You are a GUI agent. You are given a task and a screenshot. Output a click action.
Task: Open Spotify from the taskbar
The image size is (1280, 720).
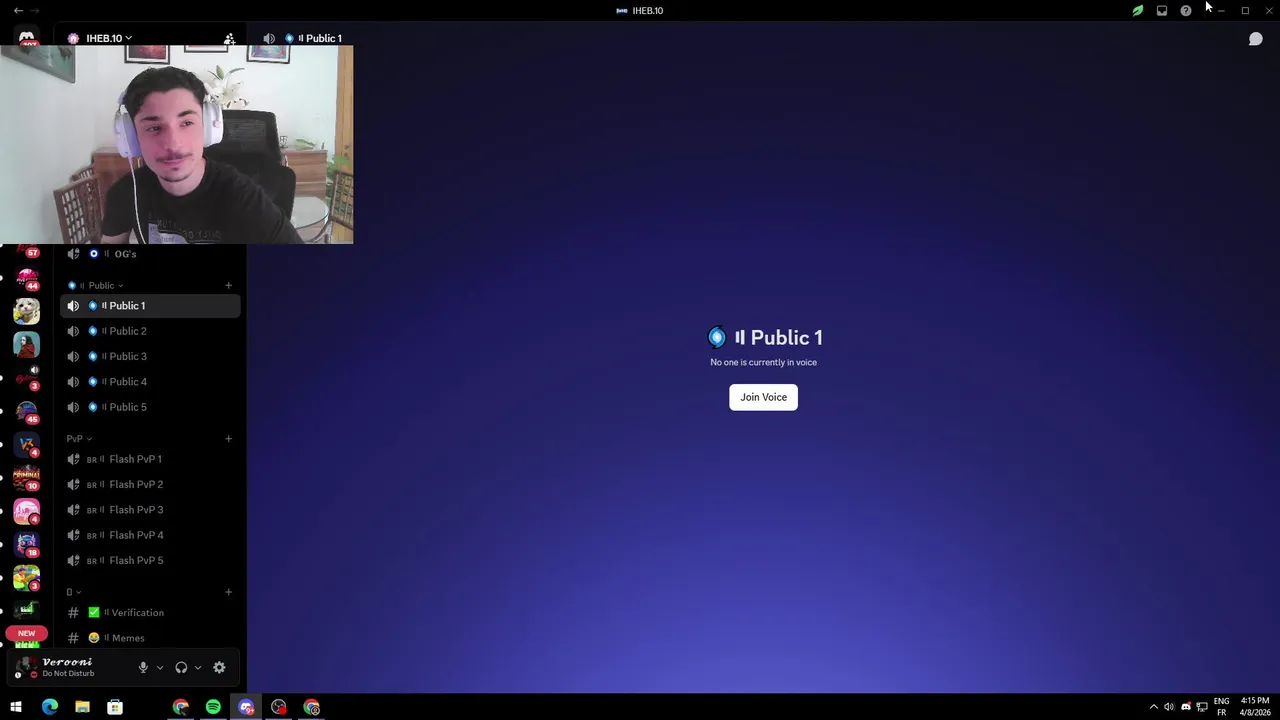(x=213, y=707)
